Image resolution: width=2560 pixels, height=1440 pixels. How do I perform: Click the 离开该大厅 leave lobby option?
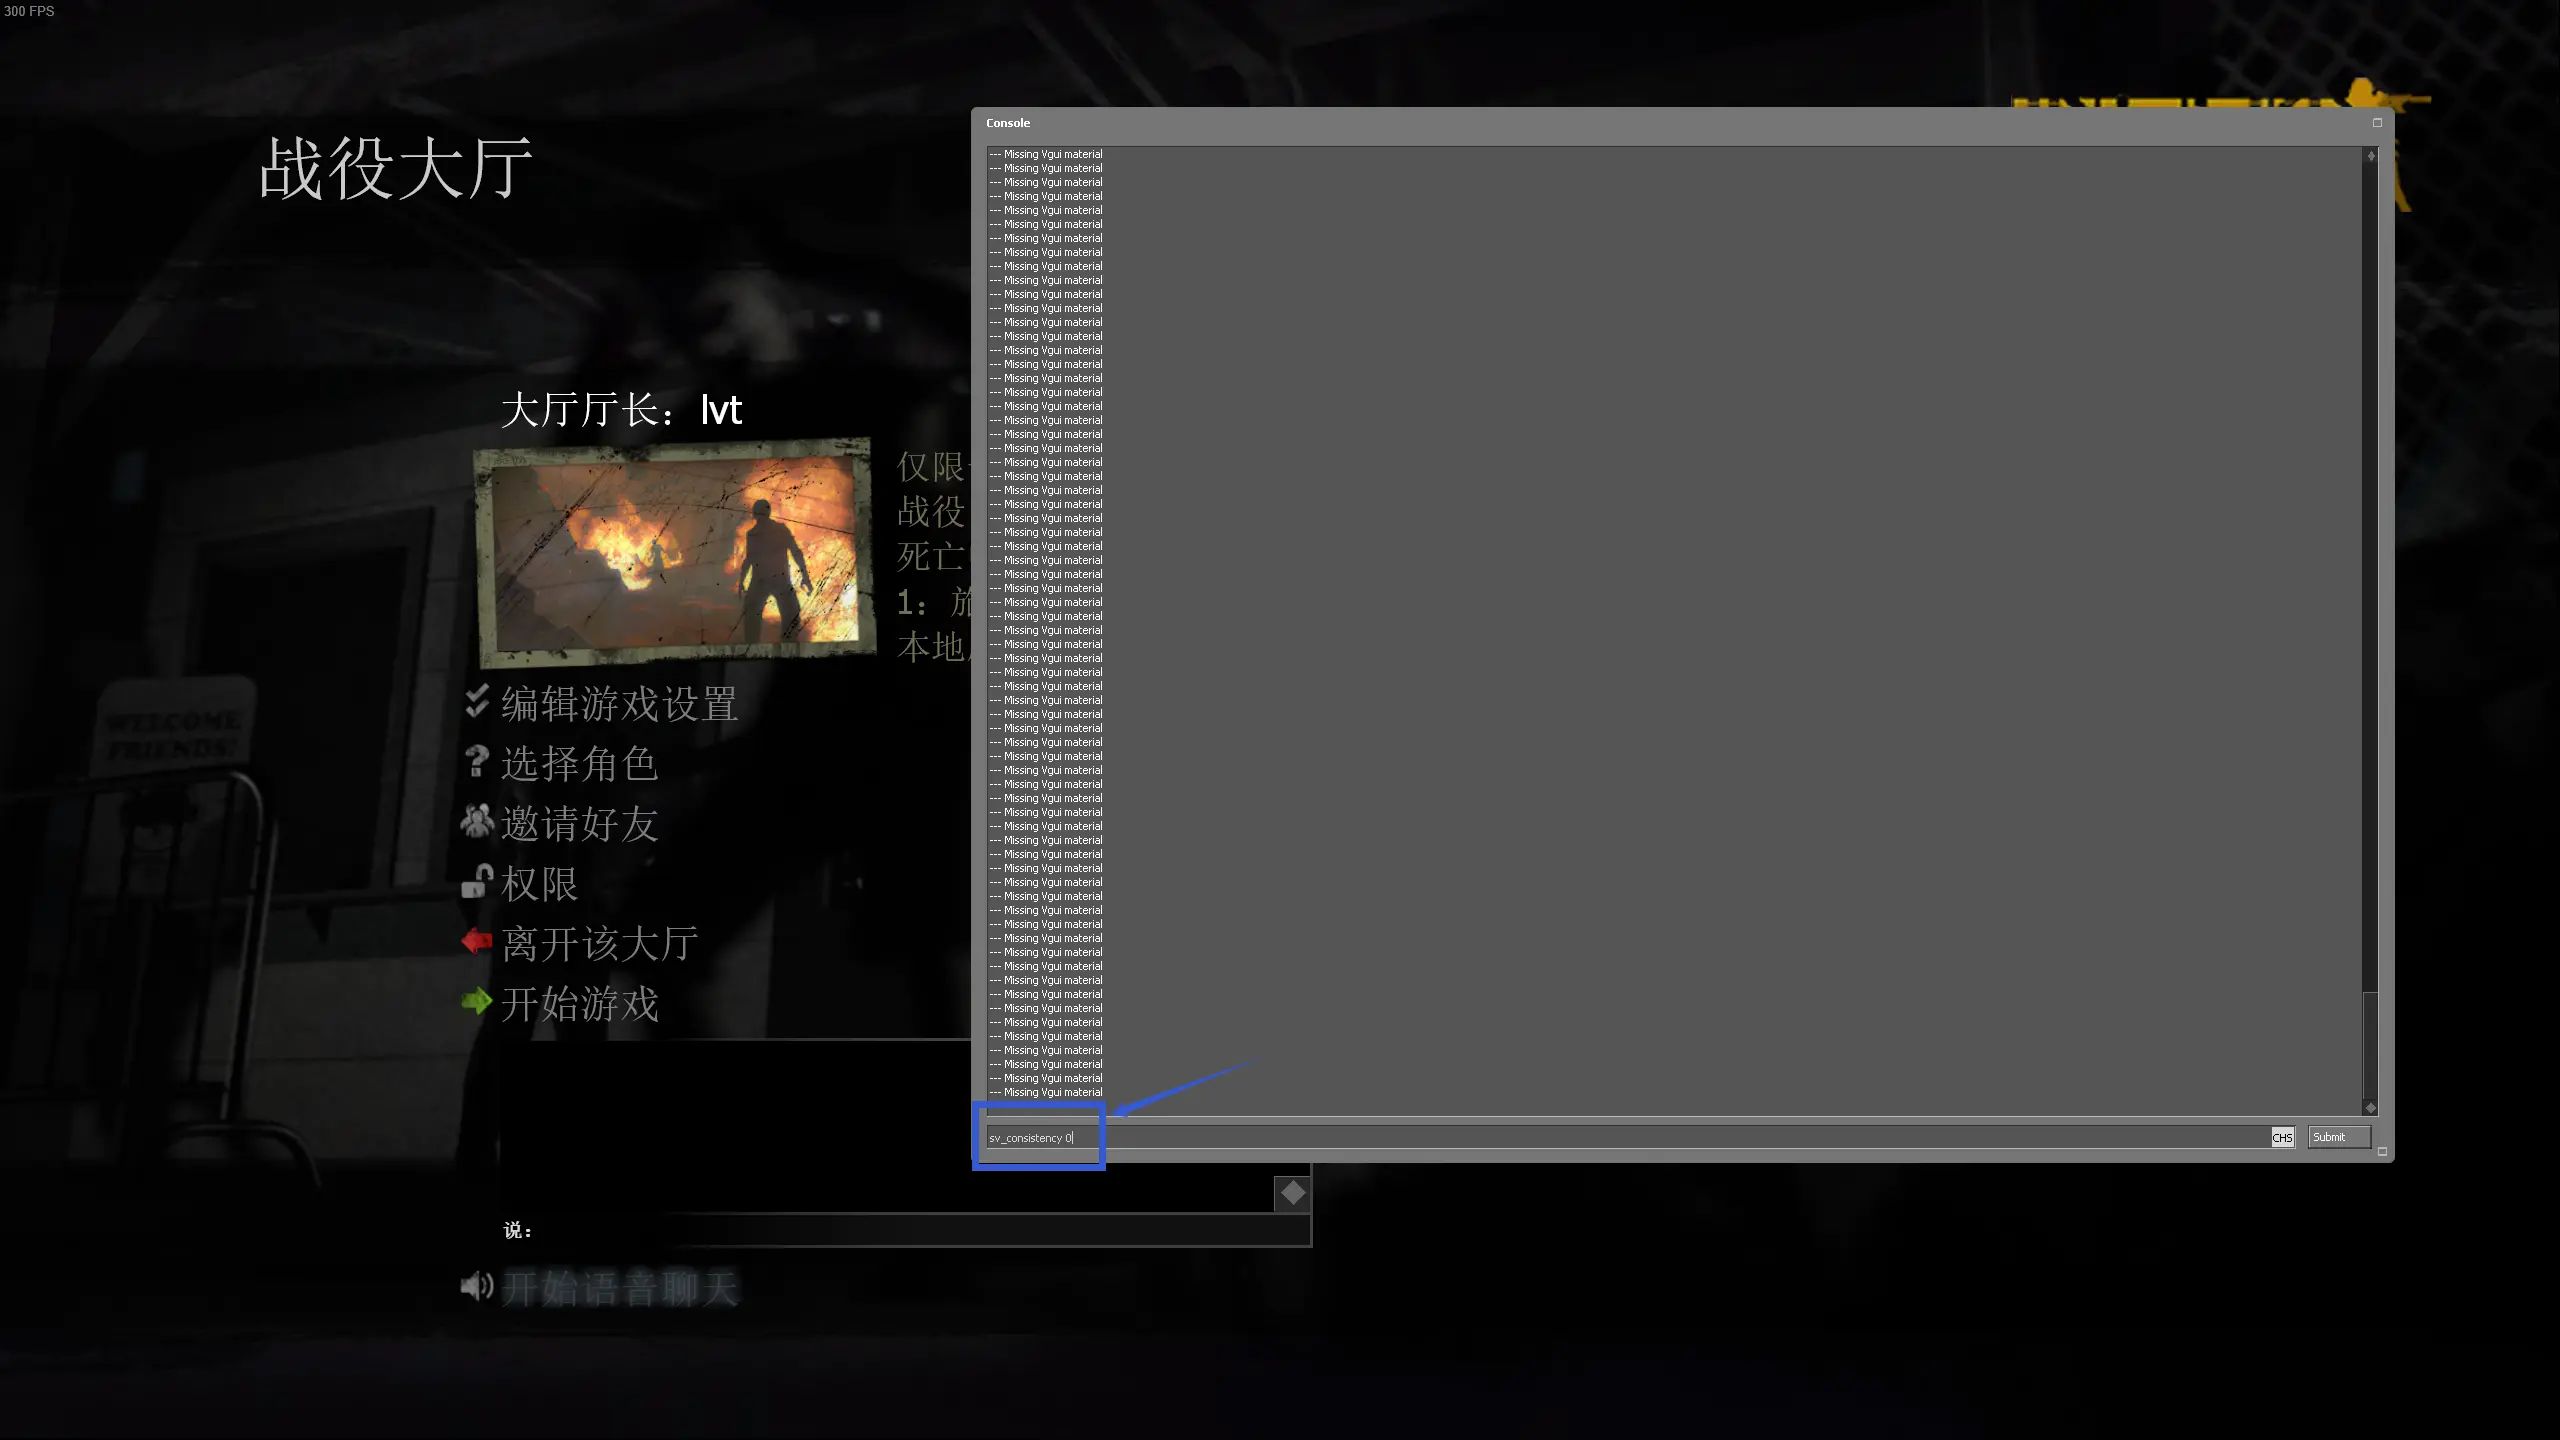[600, 942]
